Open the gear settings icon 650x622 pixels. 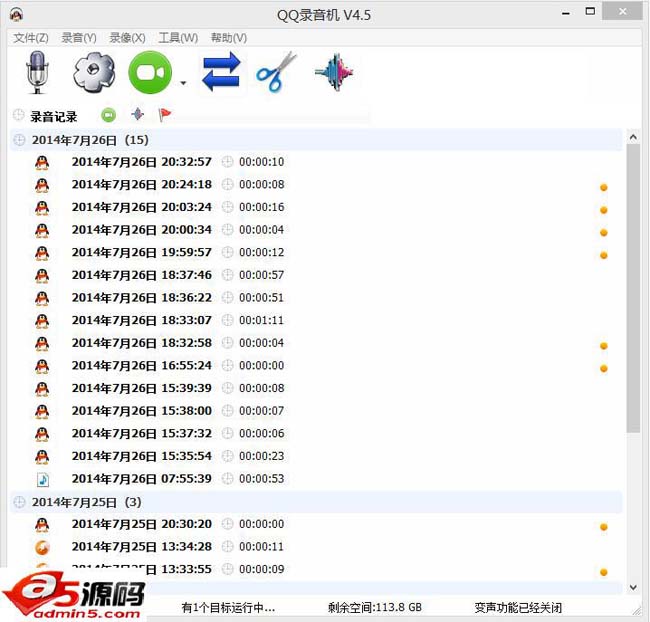[x=94, y=72]
